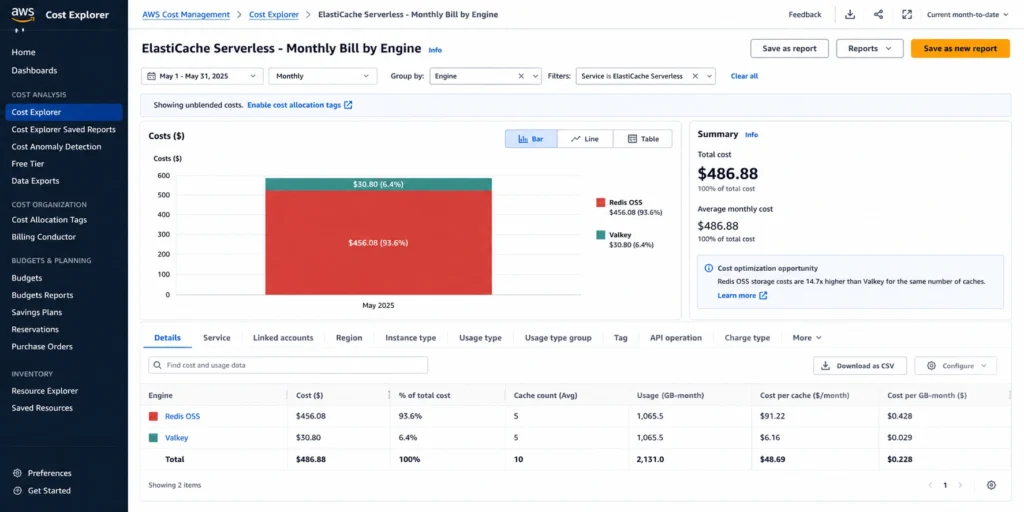Click the magnifier icon in the search field
Viewport: 1024px width, 512px height.
click(157, 365)
